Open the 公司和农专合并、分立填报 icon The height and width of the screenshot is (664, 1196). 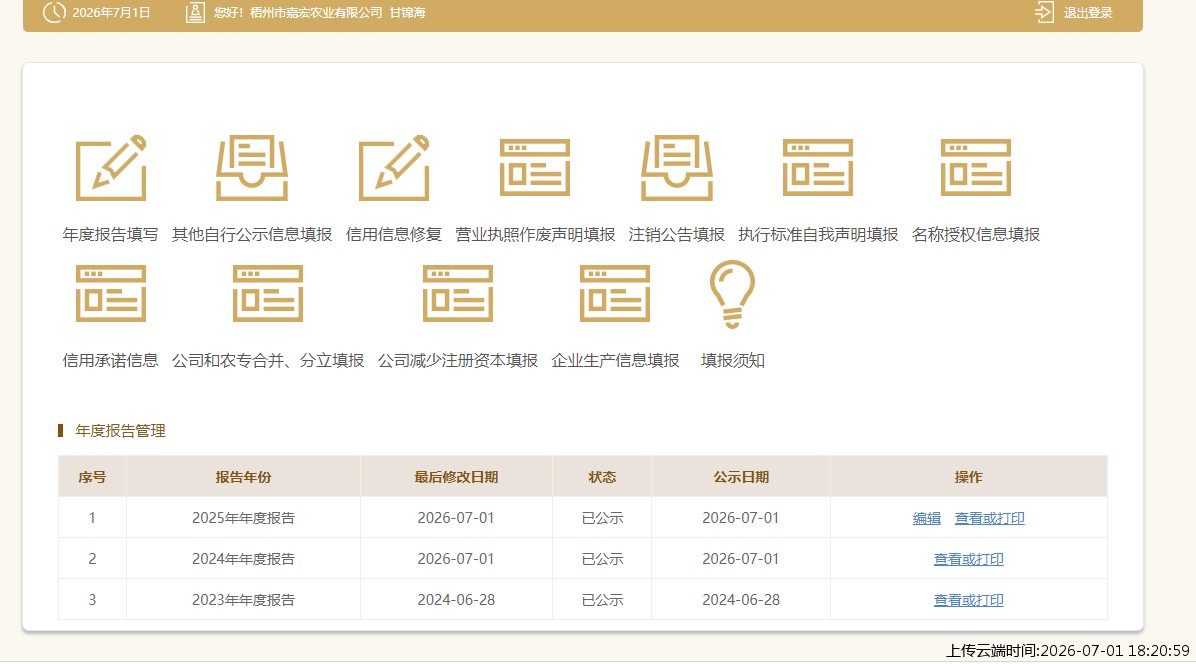tap(268, 294)
